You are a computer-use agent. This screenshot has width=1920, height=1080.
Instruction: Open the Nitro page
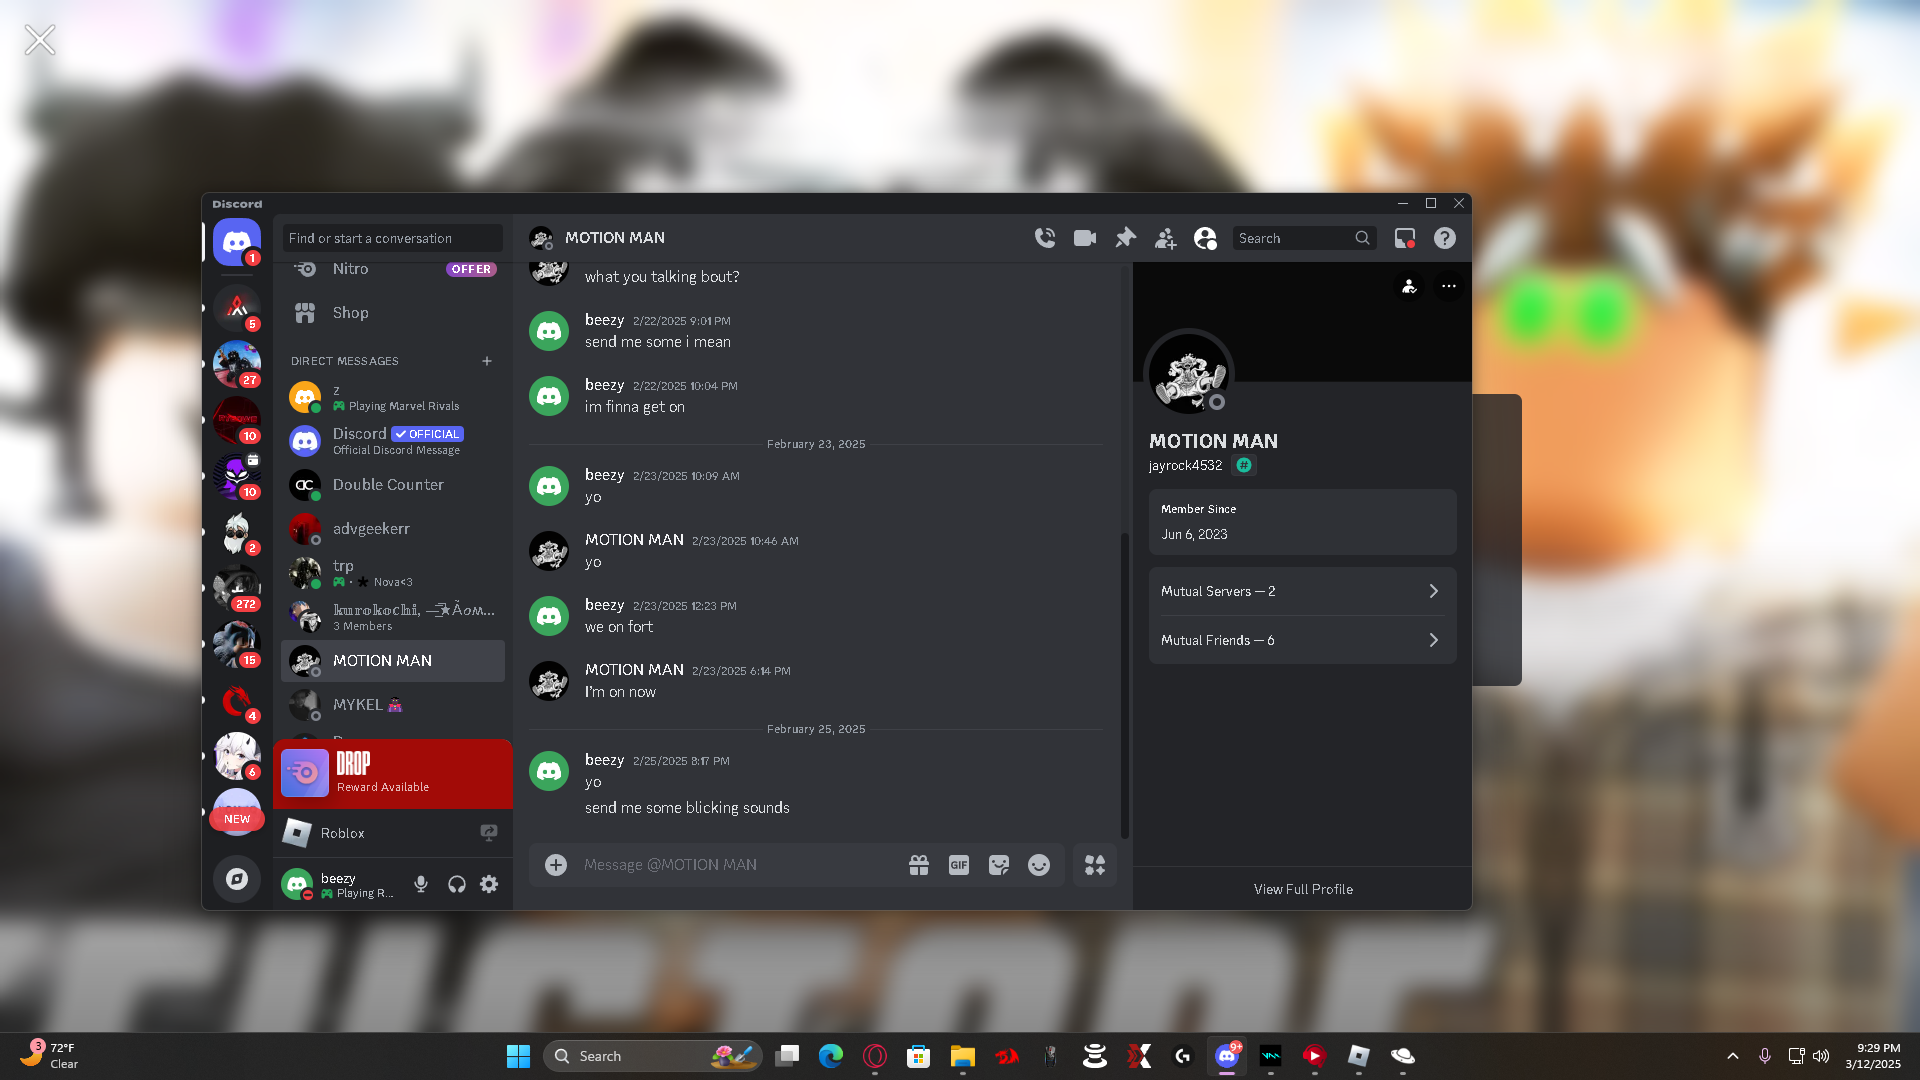coord(393,269)
